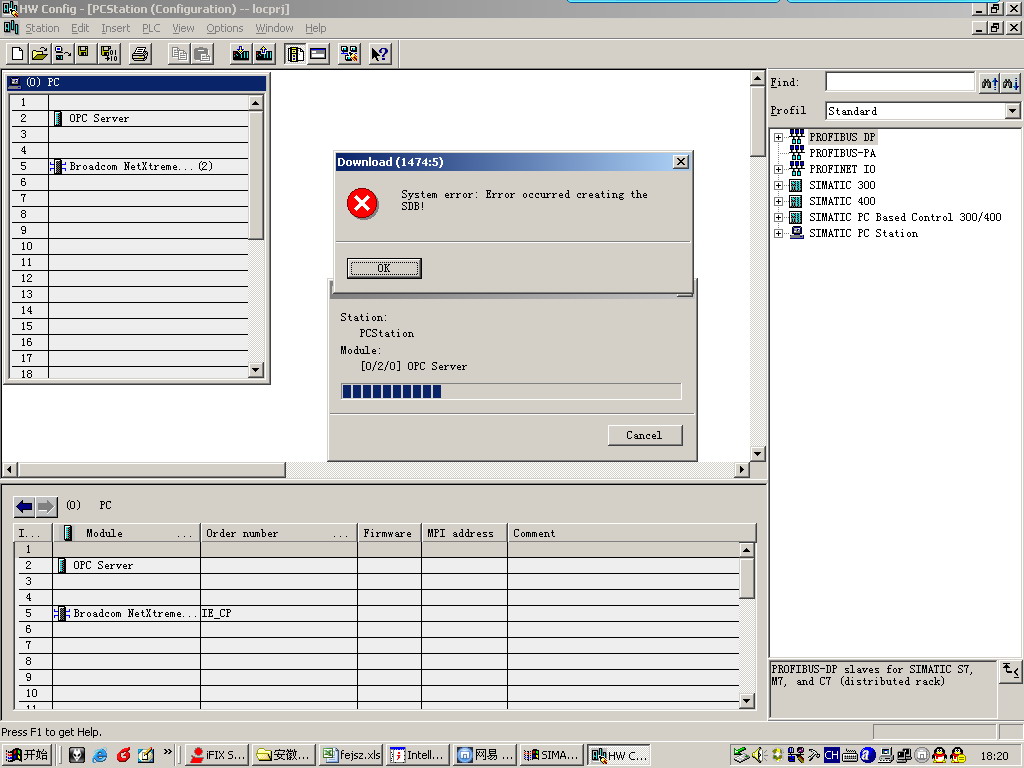Click the Order number column header

click(279, 534)
